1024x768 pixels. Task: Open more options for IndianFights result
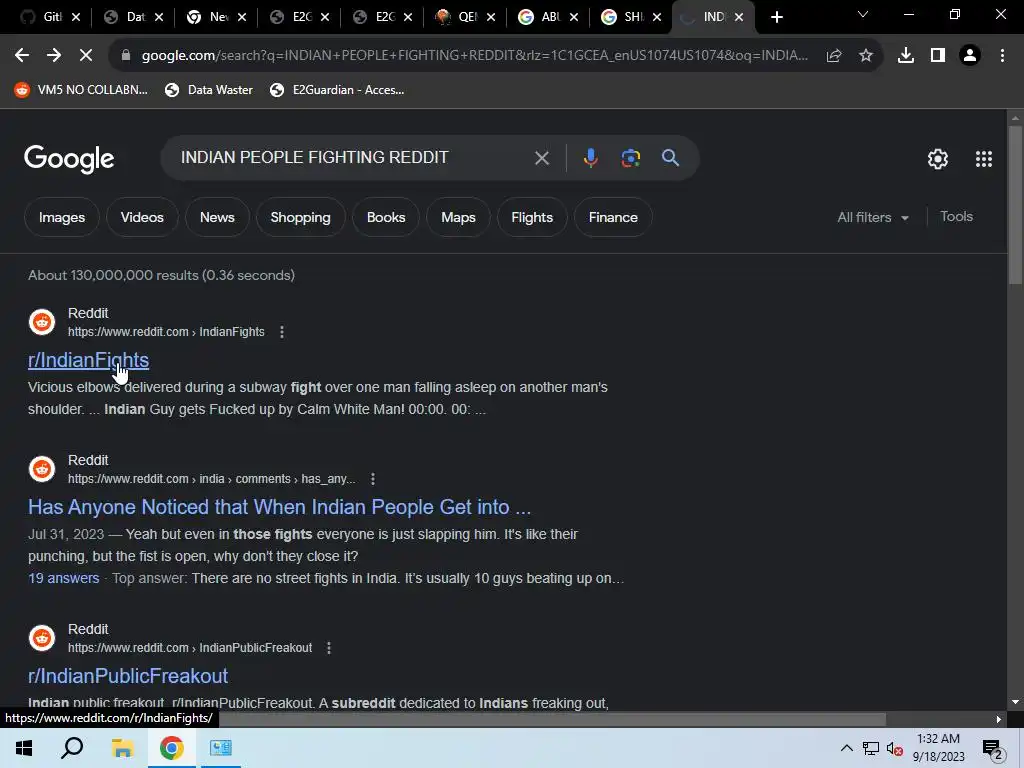pyautogui.click(x=282, y=332)
